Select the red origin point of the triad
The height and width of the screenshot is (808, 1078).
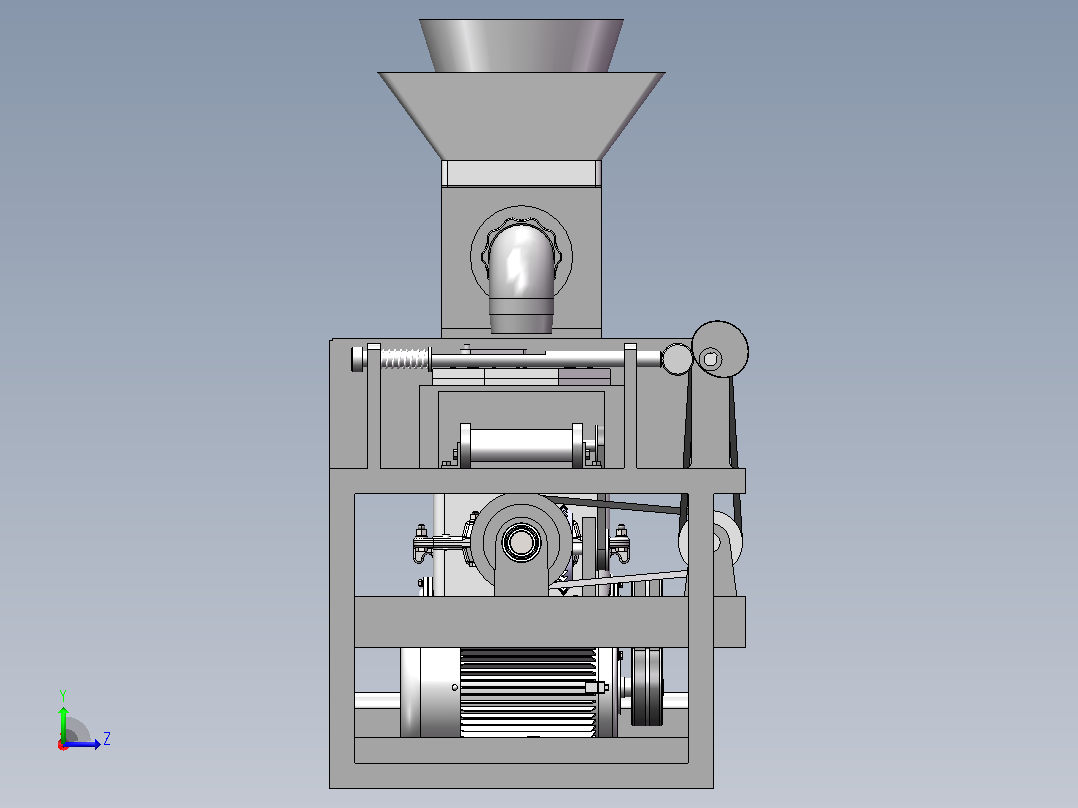coord(63,745)
